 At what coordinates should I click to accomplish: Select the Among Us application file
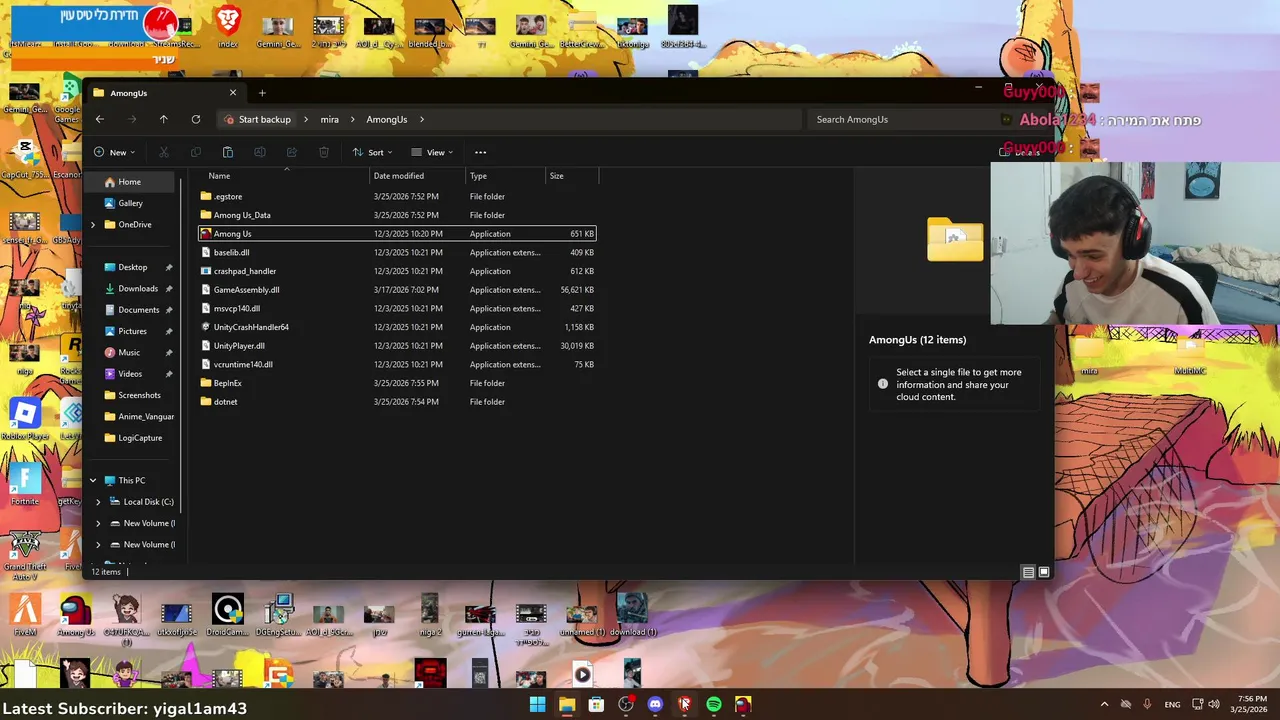pyautogui.click(x=397, y=234)
